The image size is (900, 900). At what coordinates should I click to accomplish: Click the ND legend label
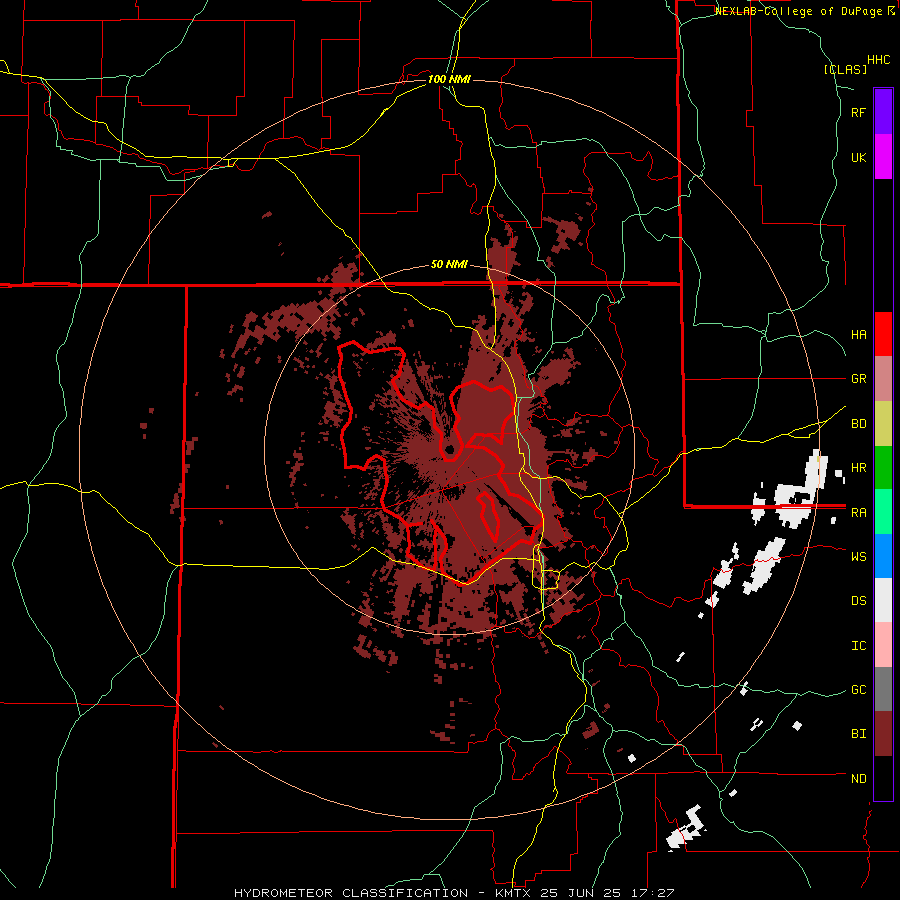(x=858, y=779)
